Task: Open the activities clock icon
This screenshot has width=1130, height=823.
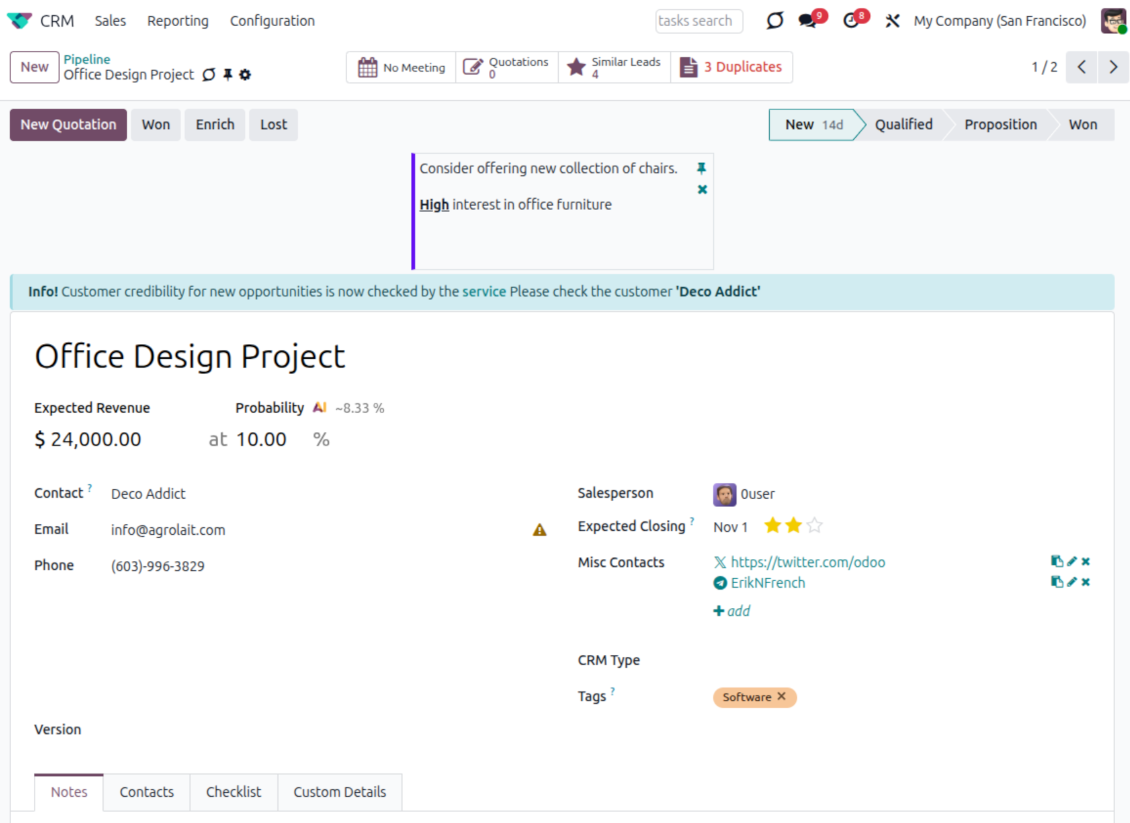Action: [x=851, y=21]
